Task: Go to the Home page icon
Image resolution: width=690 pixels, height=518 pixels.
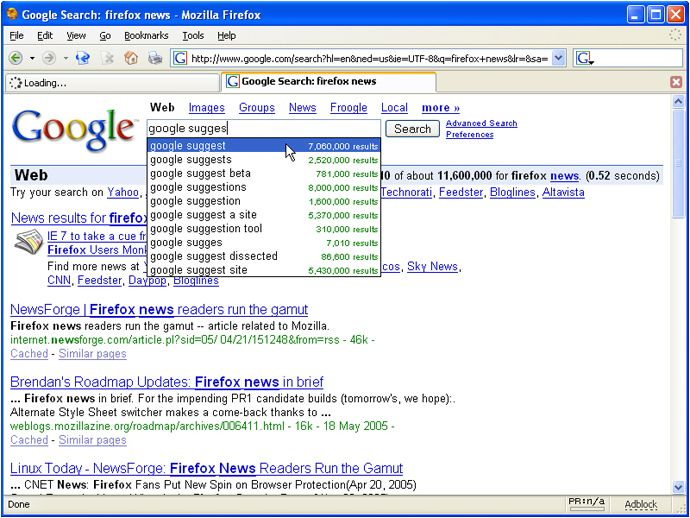Action: point(131,58)
